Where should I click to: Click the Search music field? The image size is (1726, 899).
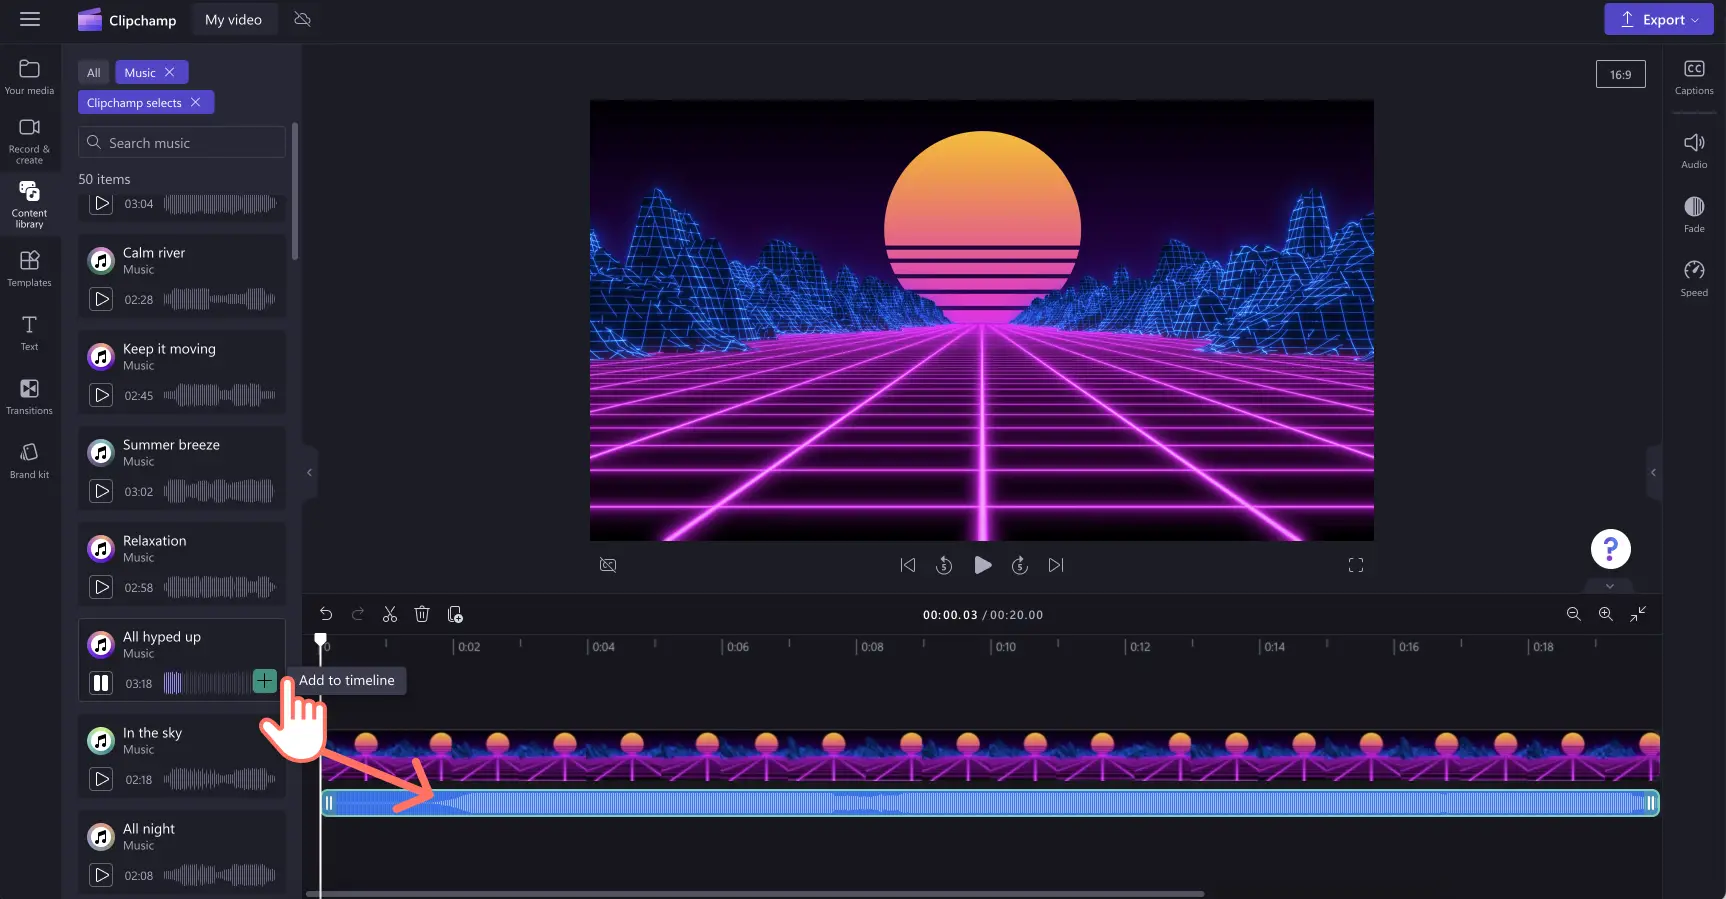[182, 142]
